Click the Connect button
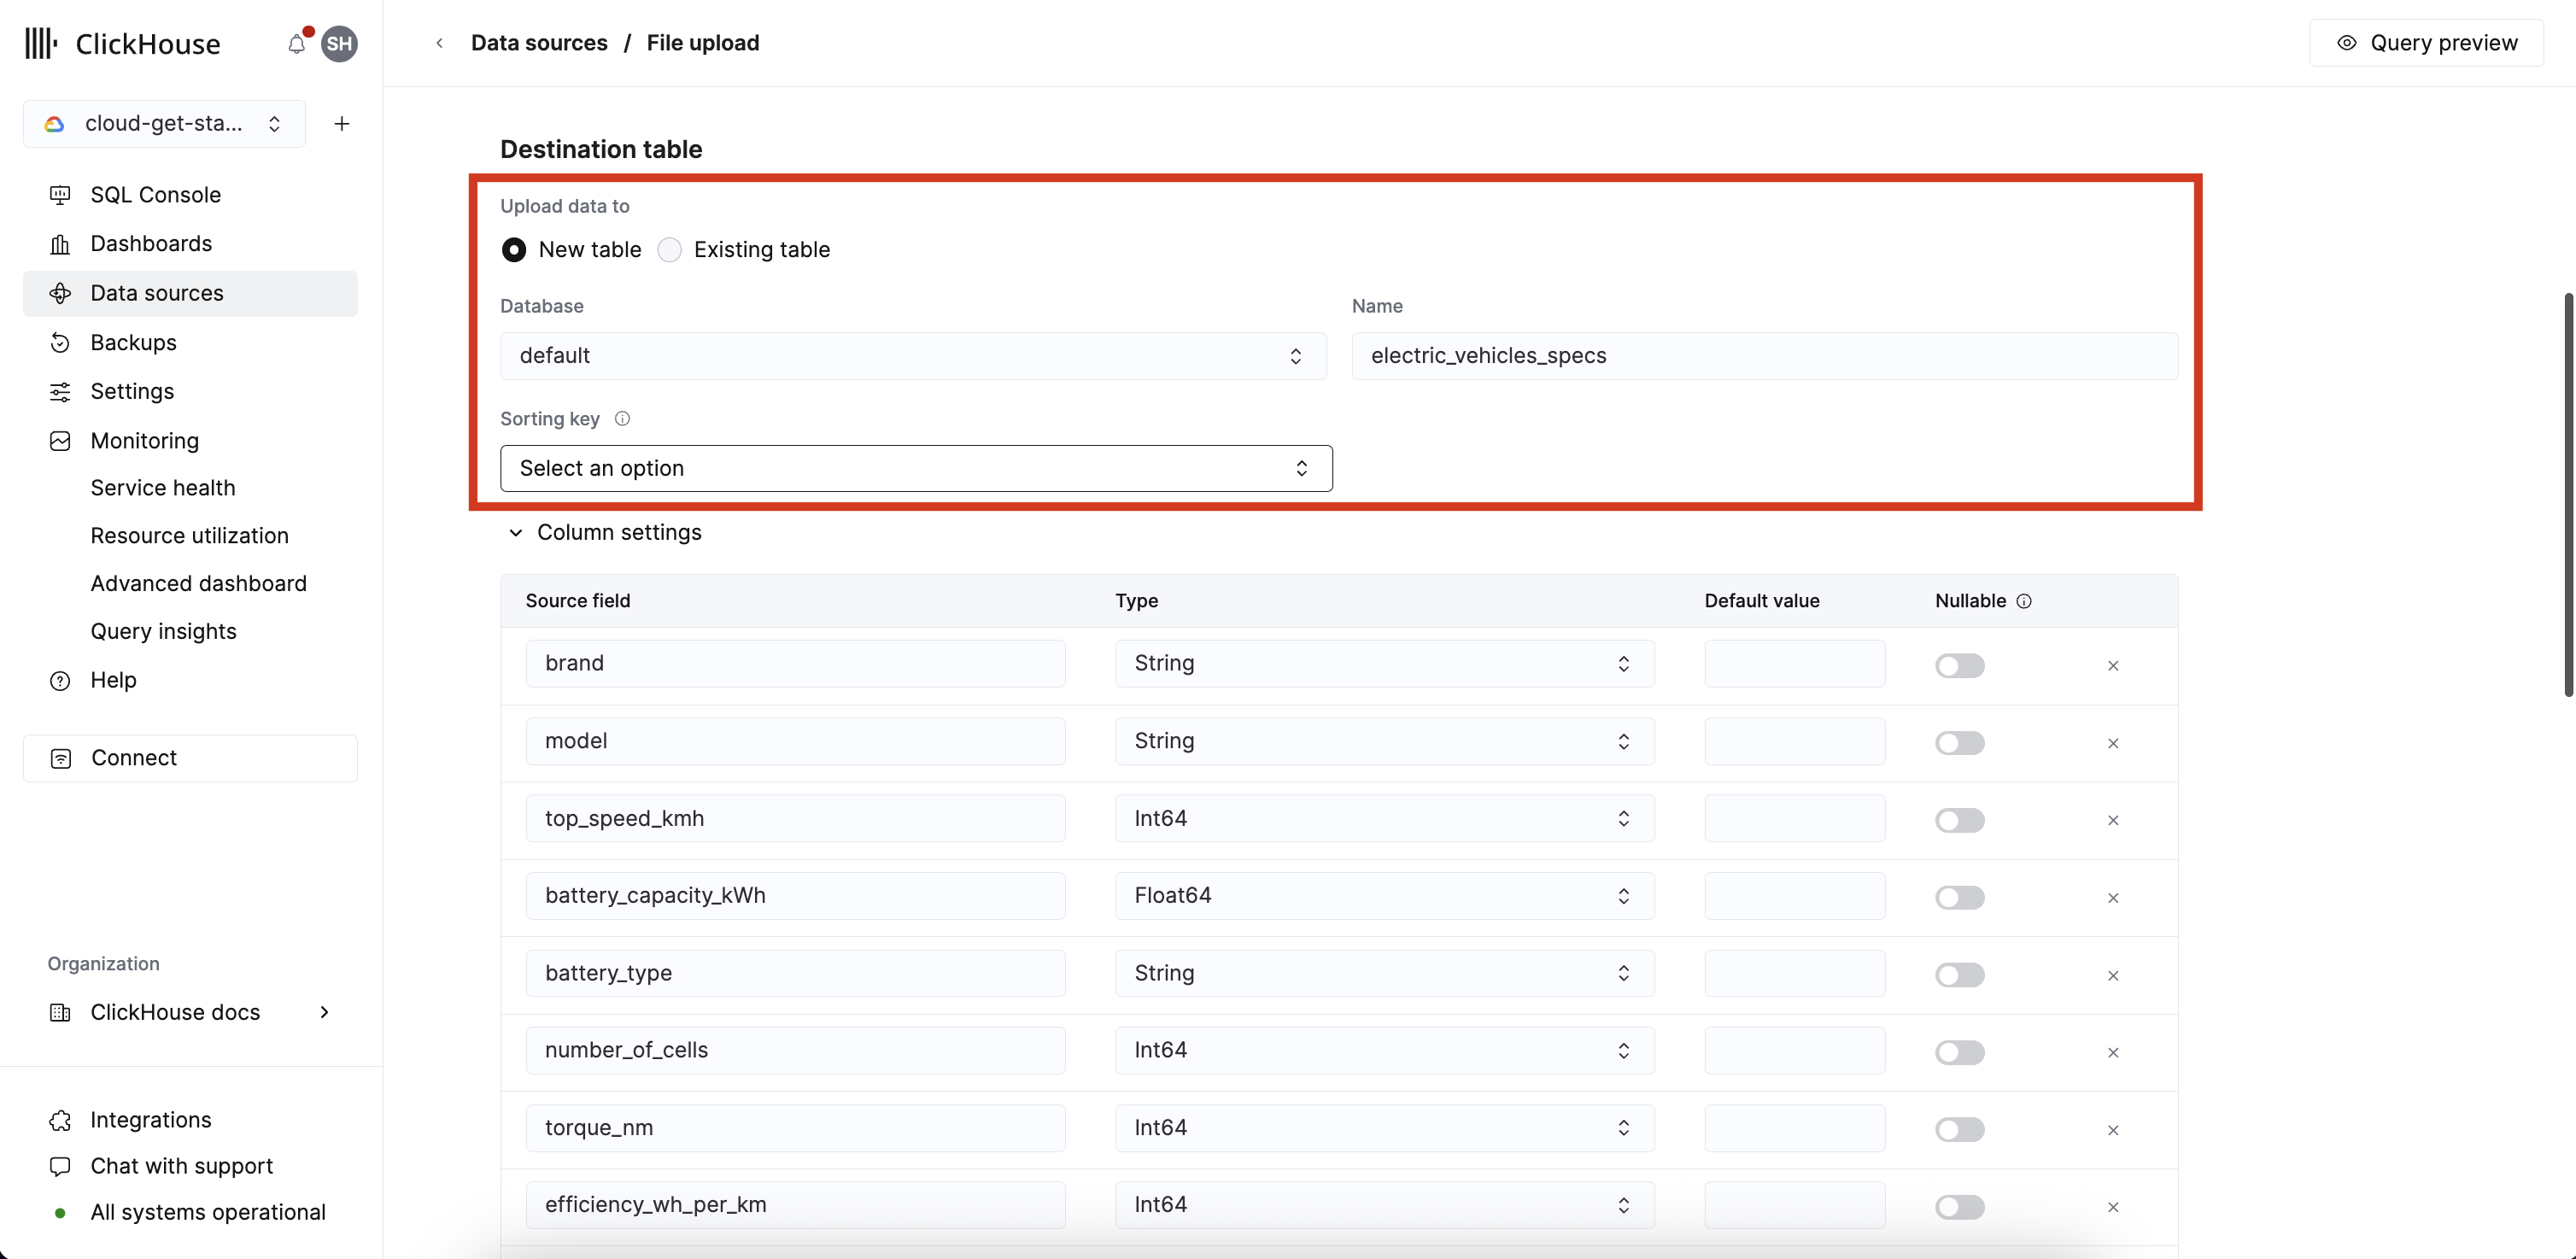The width and height of the screenshot is (2576, 1259). (190, 758)
